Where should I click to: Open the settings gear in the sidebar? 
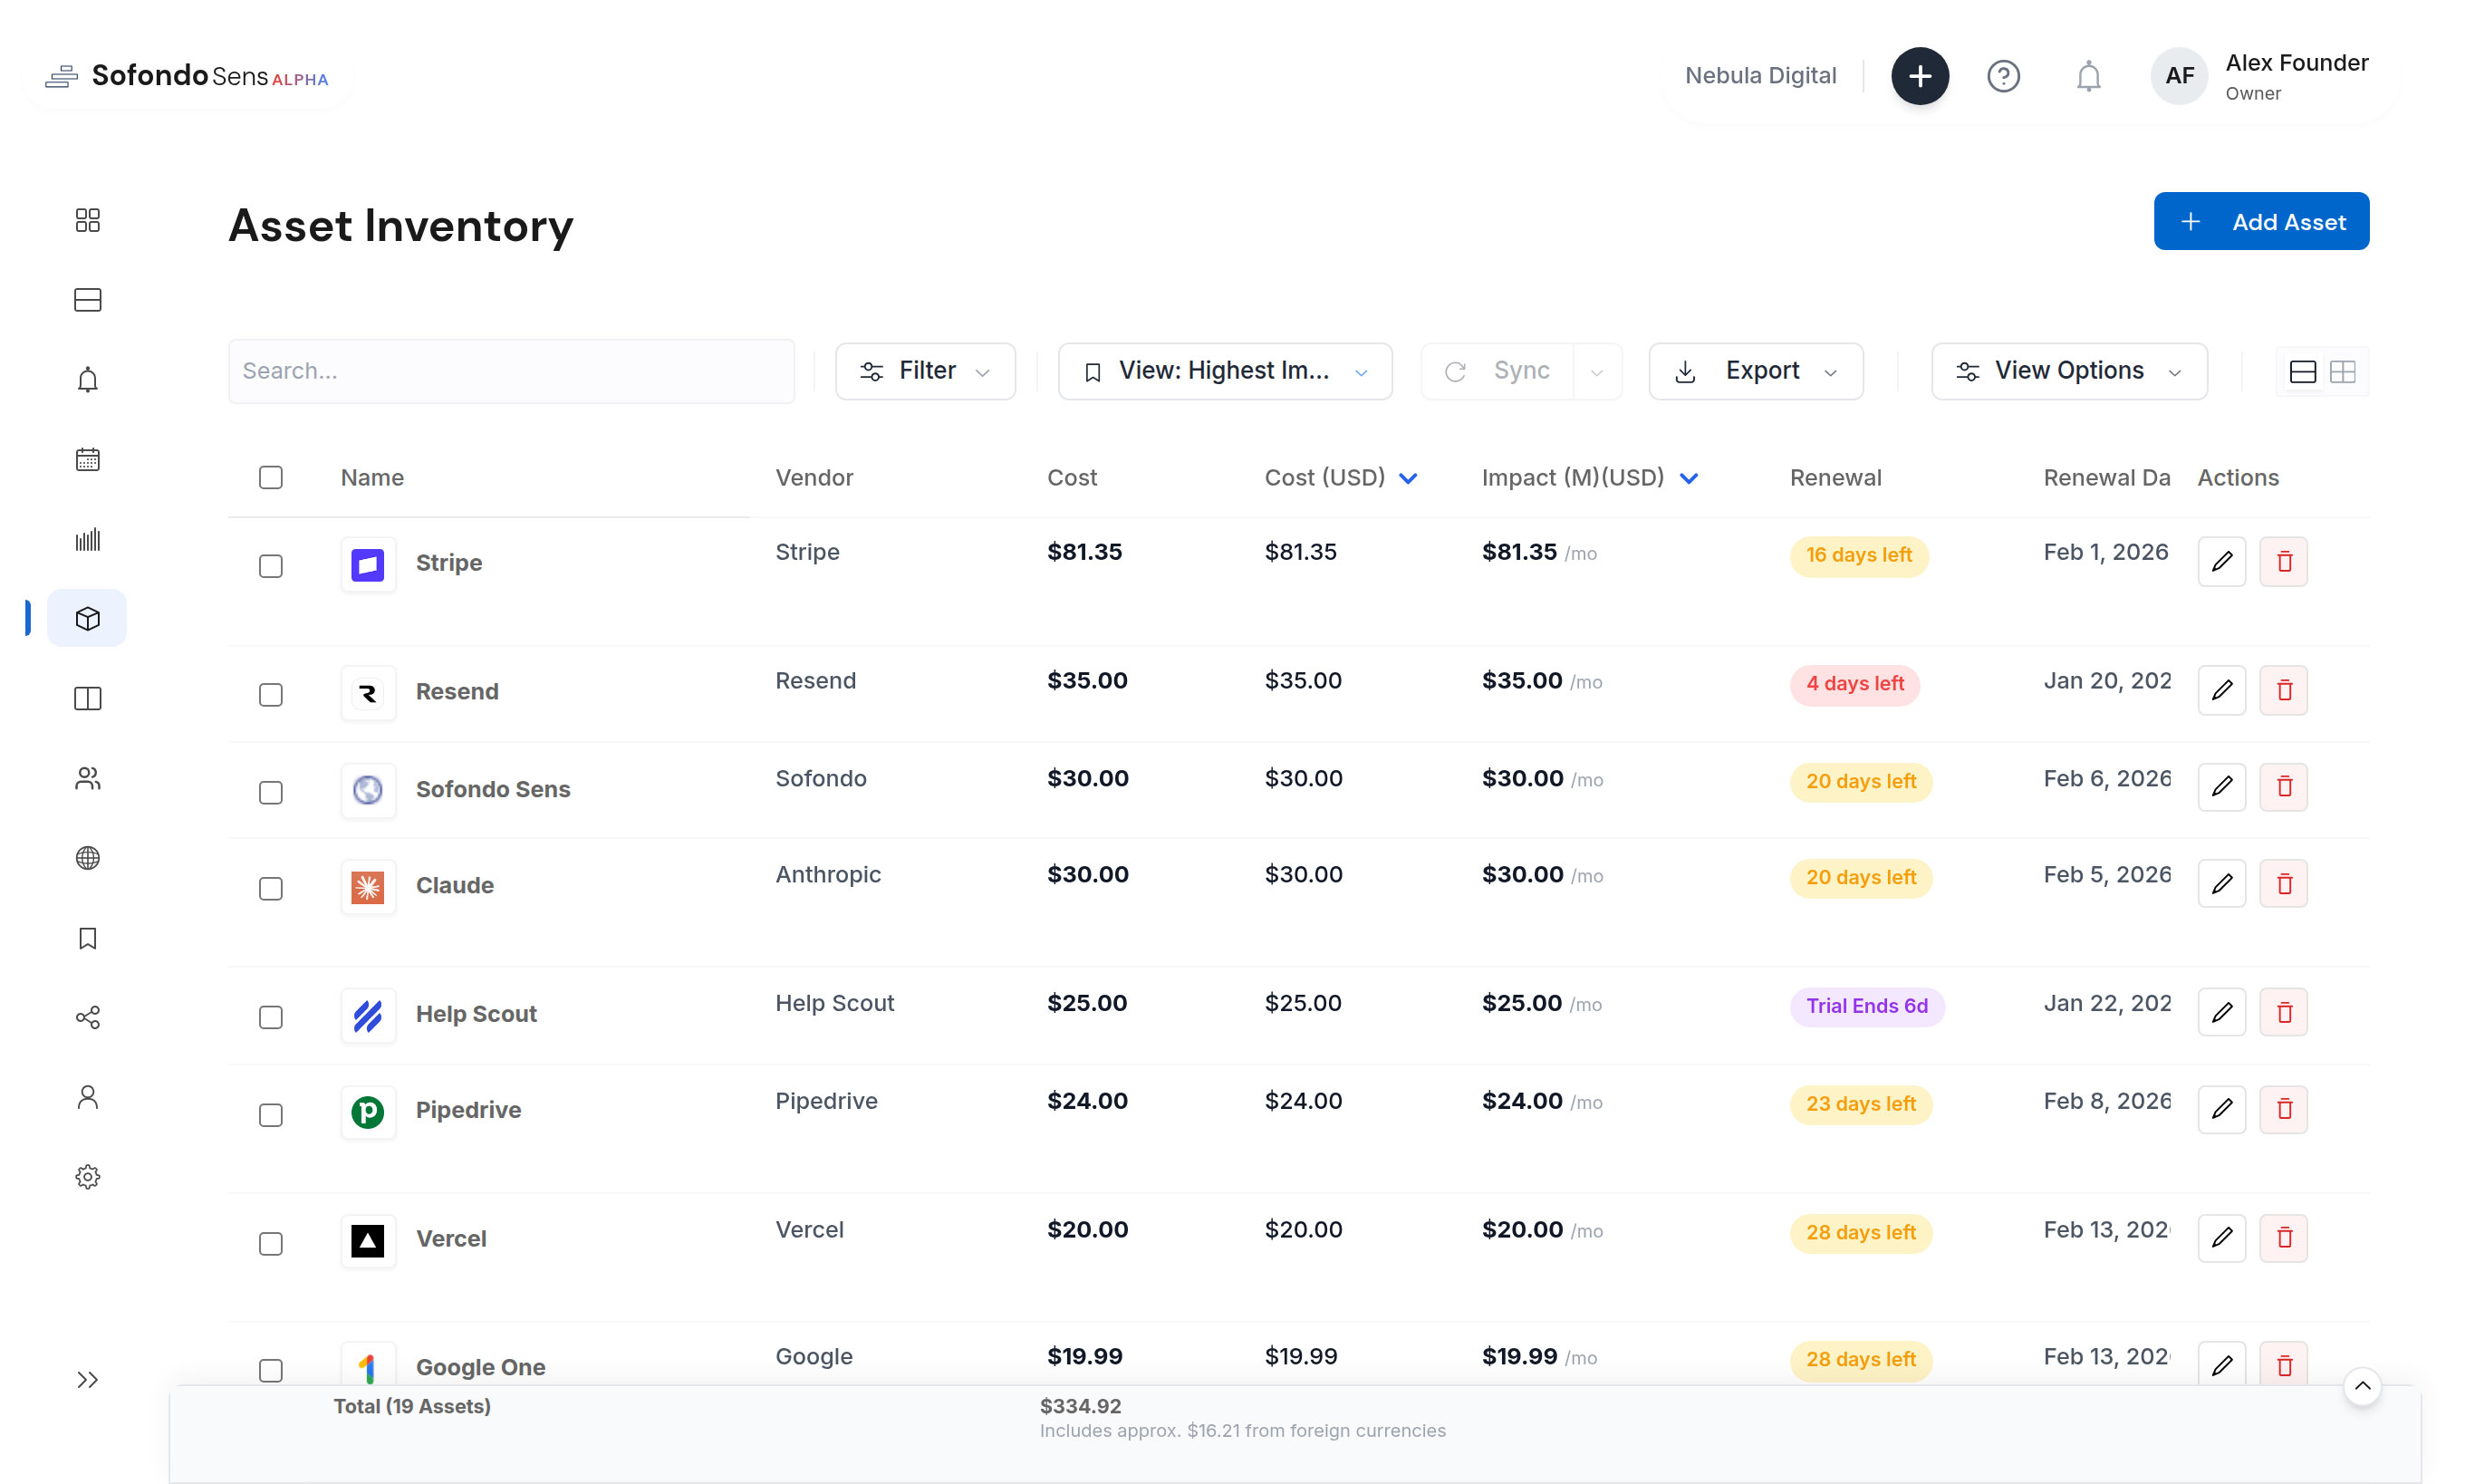(x=88, y=1176)
